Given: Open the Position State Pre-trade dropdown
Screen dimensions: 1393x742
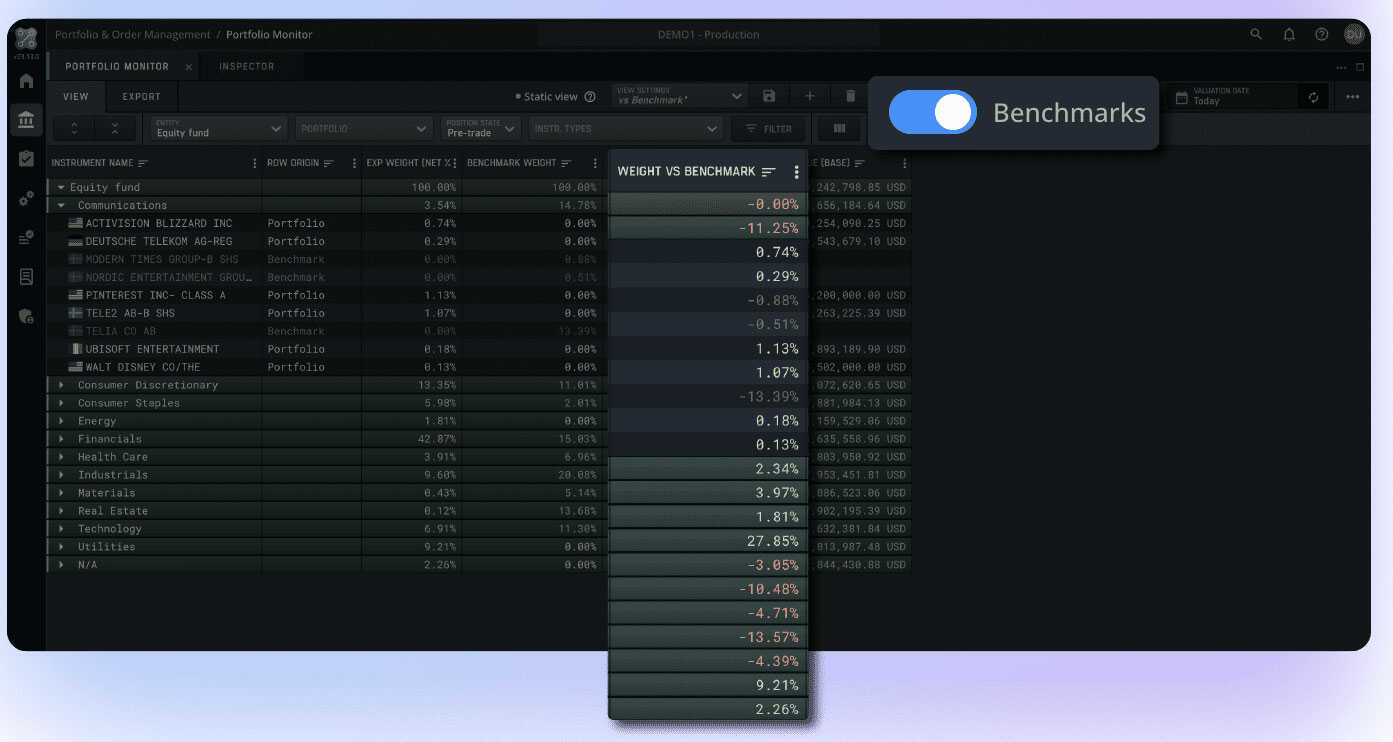Looking at the screenshot, I should click(x=481, y=129).
